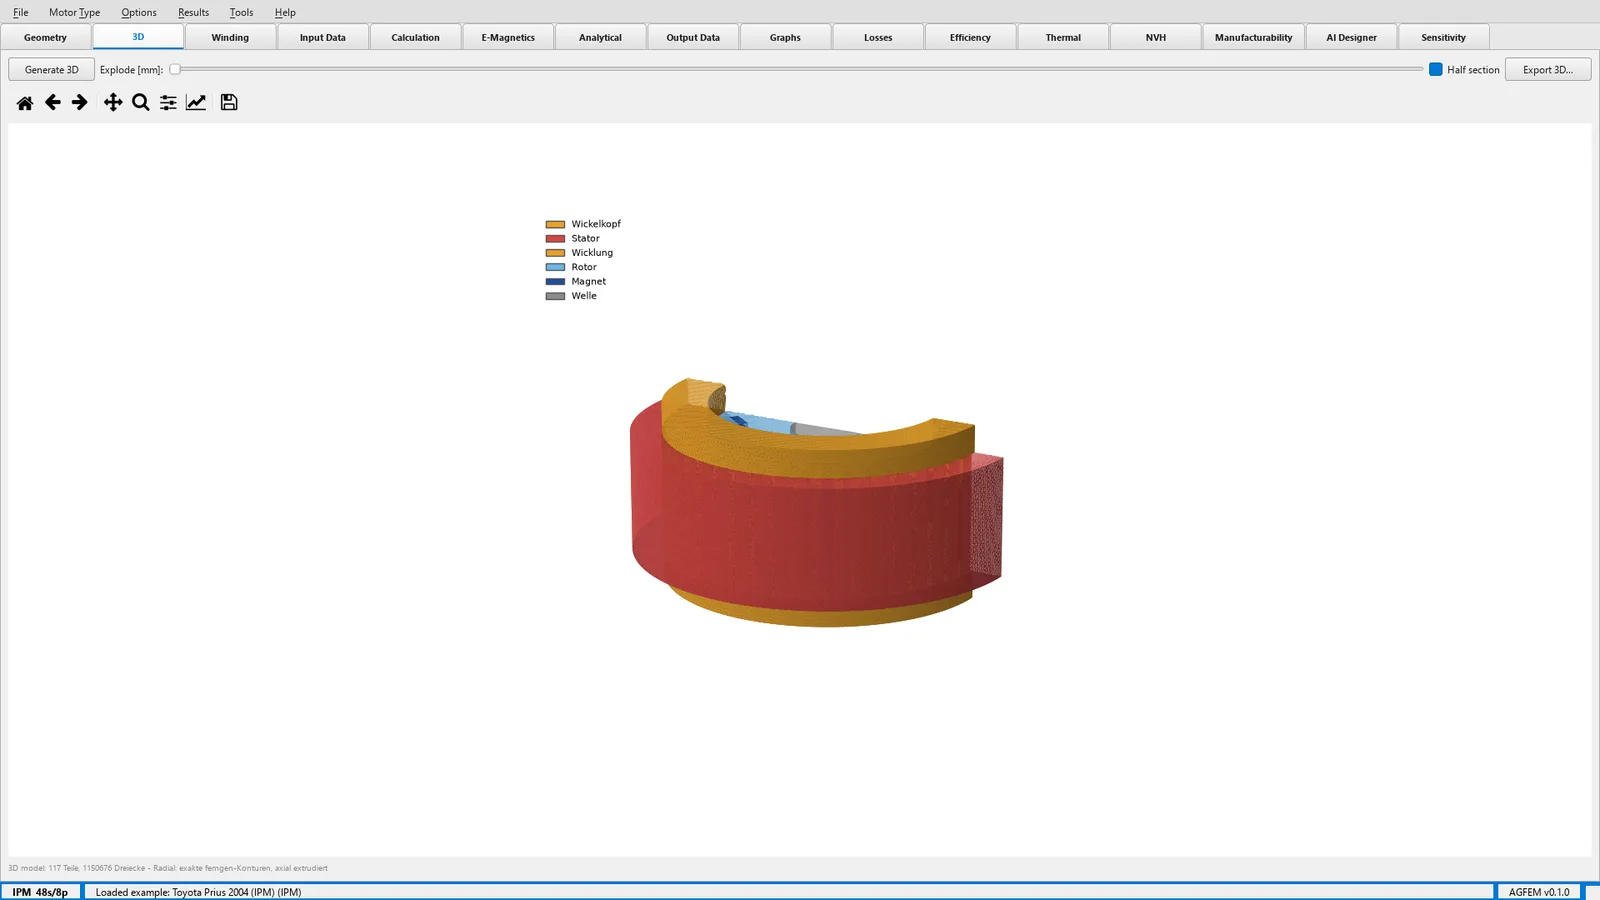Click the IPM 48s/8p status label

(40, 892)
